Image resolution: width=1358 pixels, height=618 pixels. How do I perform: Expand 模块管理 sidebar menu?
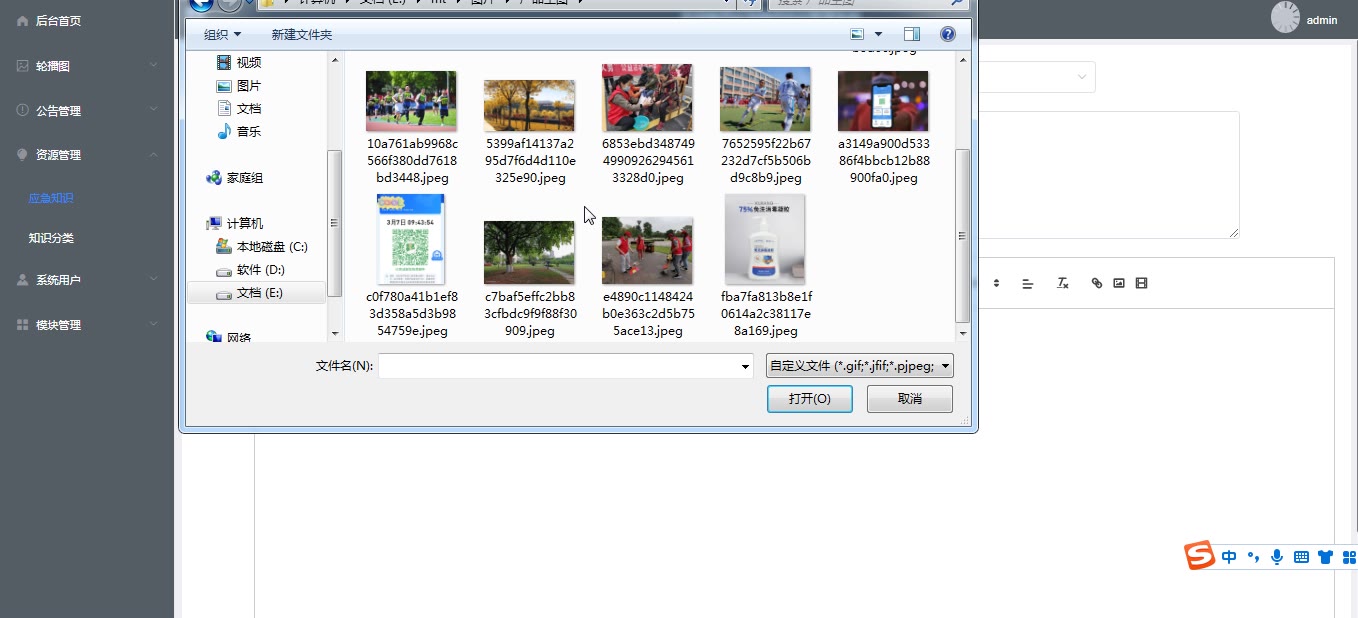pos(87,325)
